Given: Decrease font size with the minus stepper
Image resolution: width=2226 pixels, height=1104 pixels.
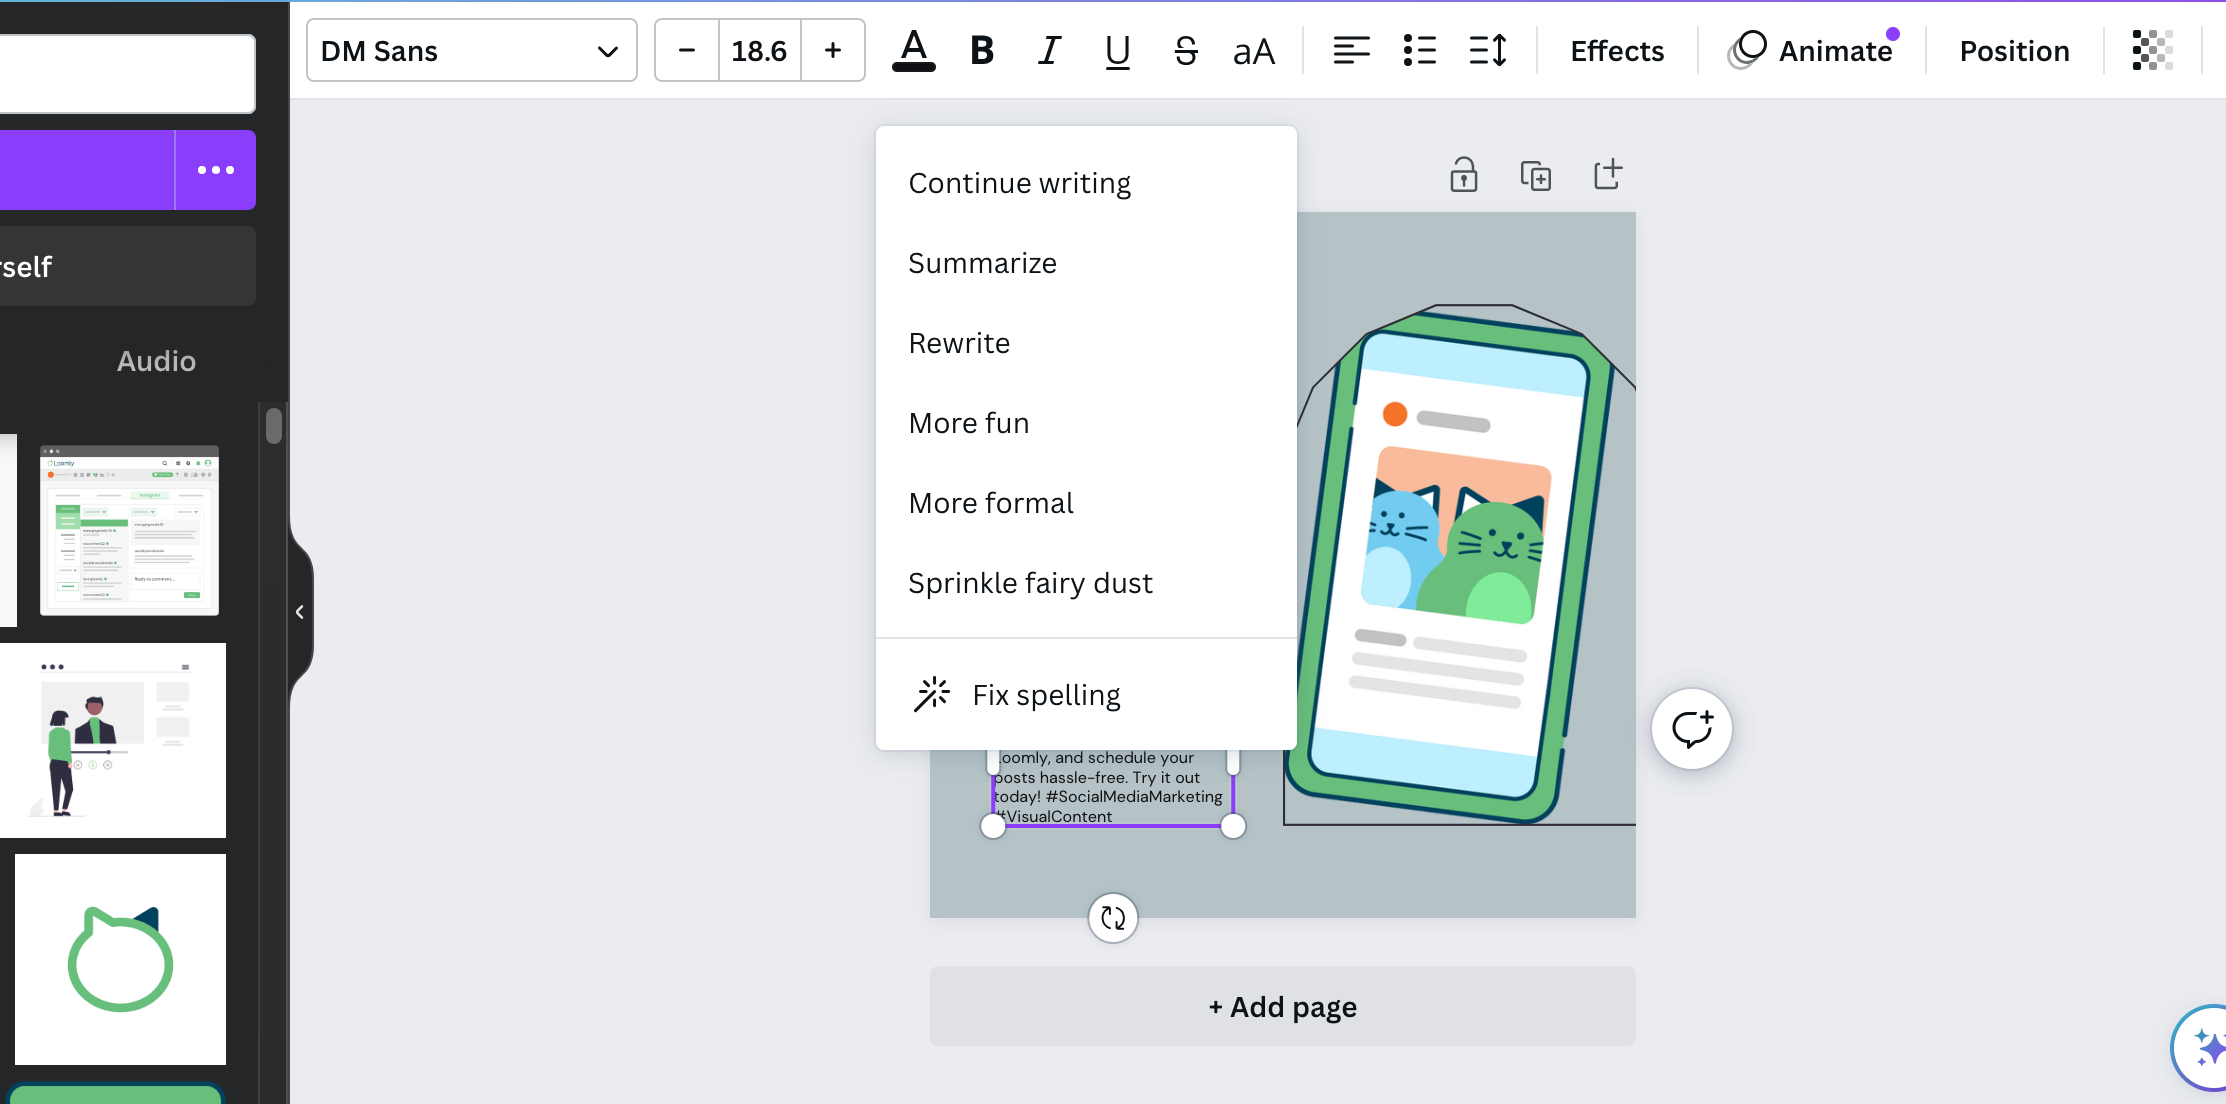Looking at the screenshot, I should coord(686,50).
